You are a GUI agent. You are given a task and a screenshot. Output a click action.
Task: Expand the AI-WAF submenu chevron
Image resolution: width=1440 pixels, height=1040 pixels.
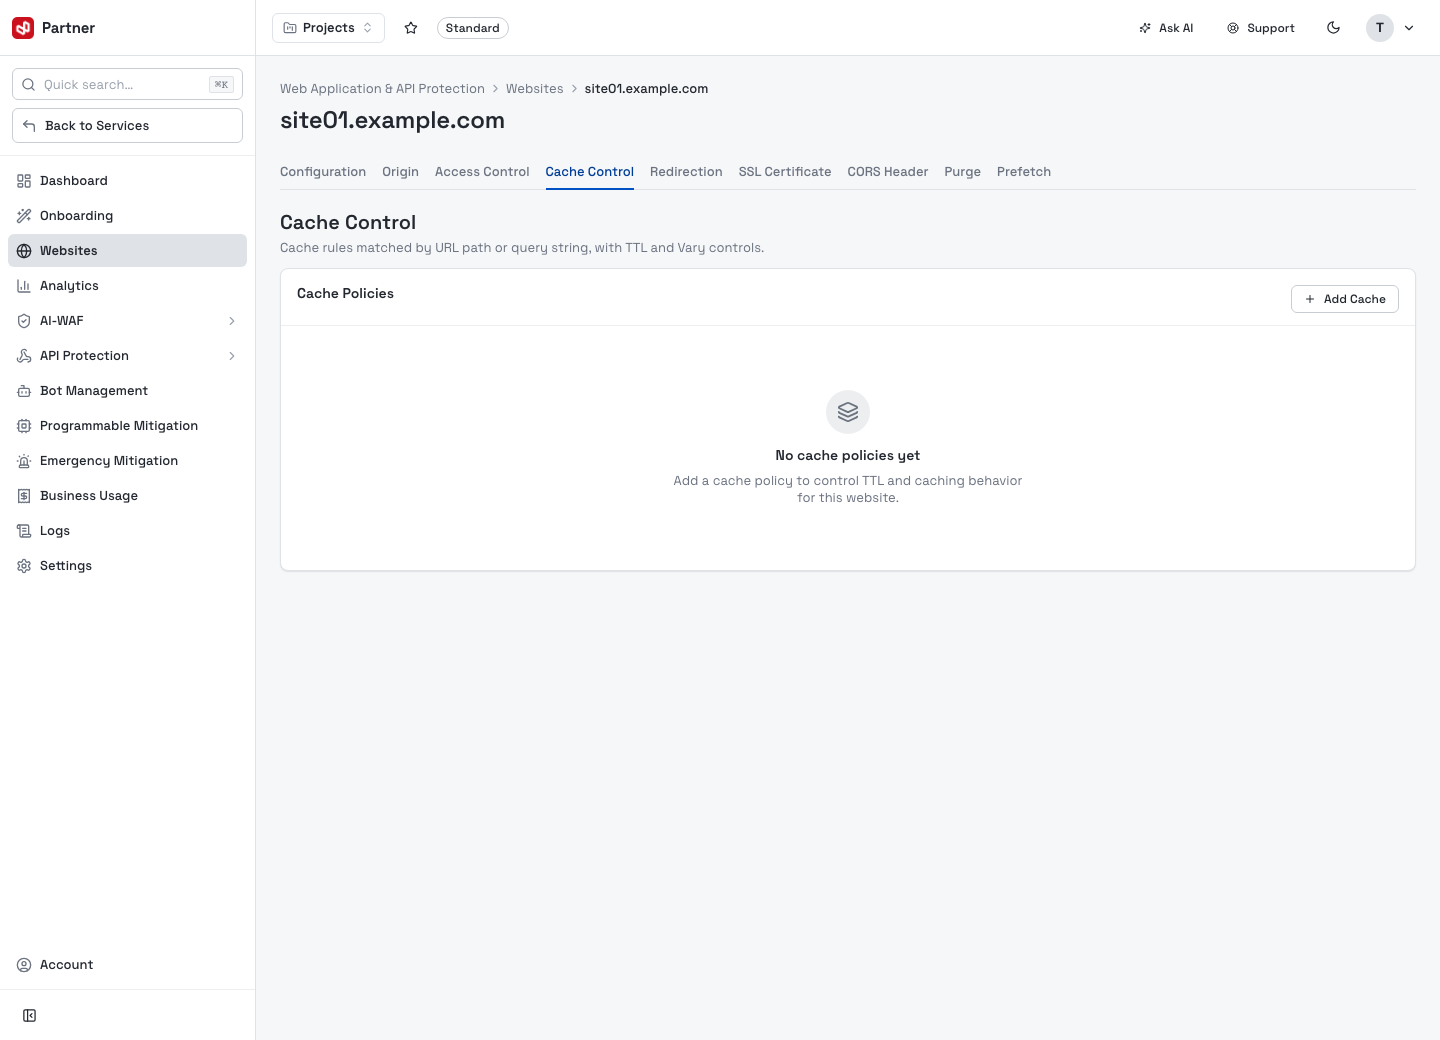point(232,321)
